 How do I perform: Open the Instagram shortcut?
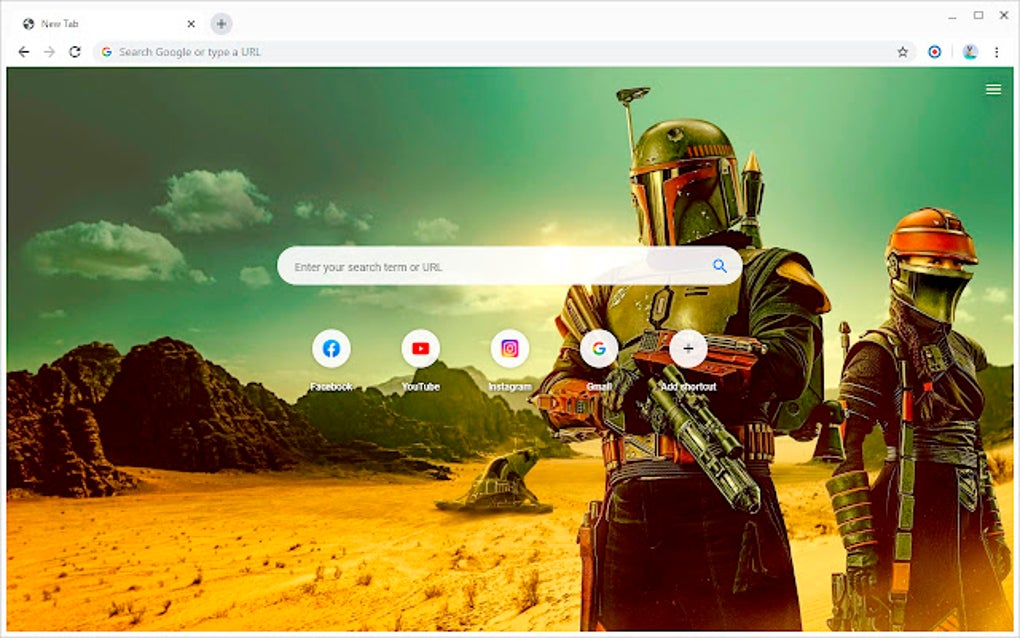509,349
